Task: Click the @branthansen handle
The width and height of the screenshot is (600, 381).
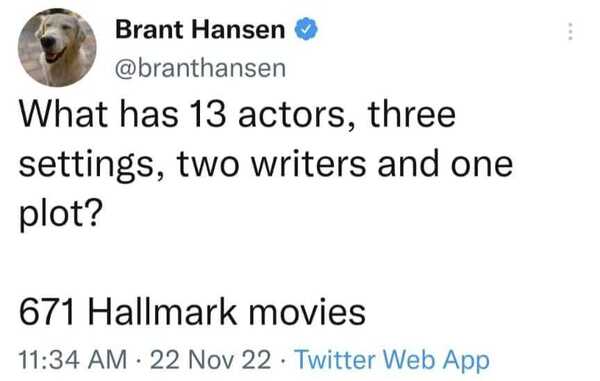Action: click(200, 68)
